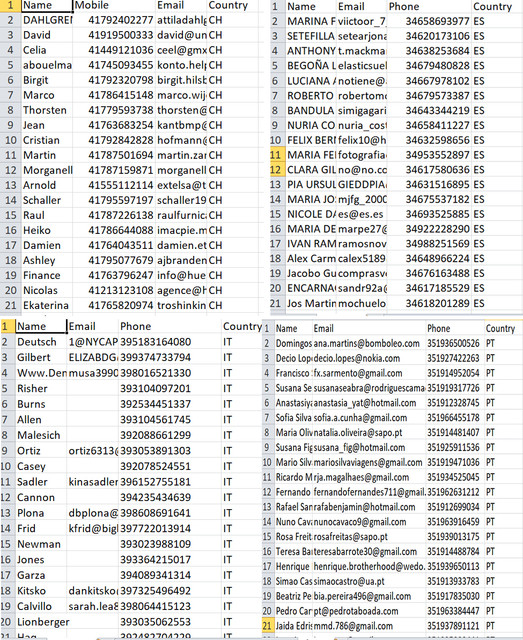Select email pt@pedrotaboada.com
The width and height of the screenshot is (523, 640).
(x=369, y=611)
